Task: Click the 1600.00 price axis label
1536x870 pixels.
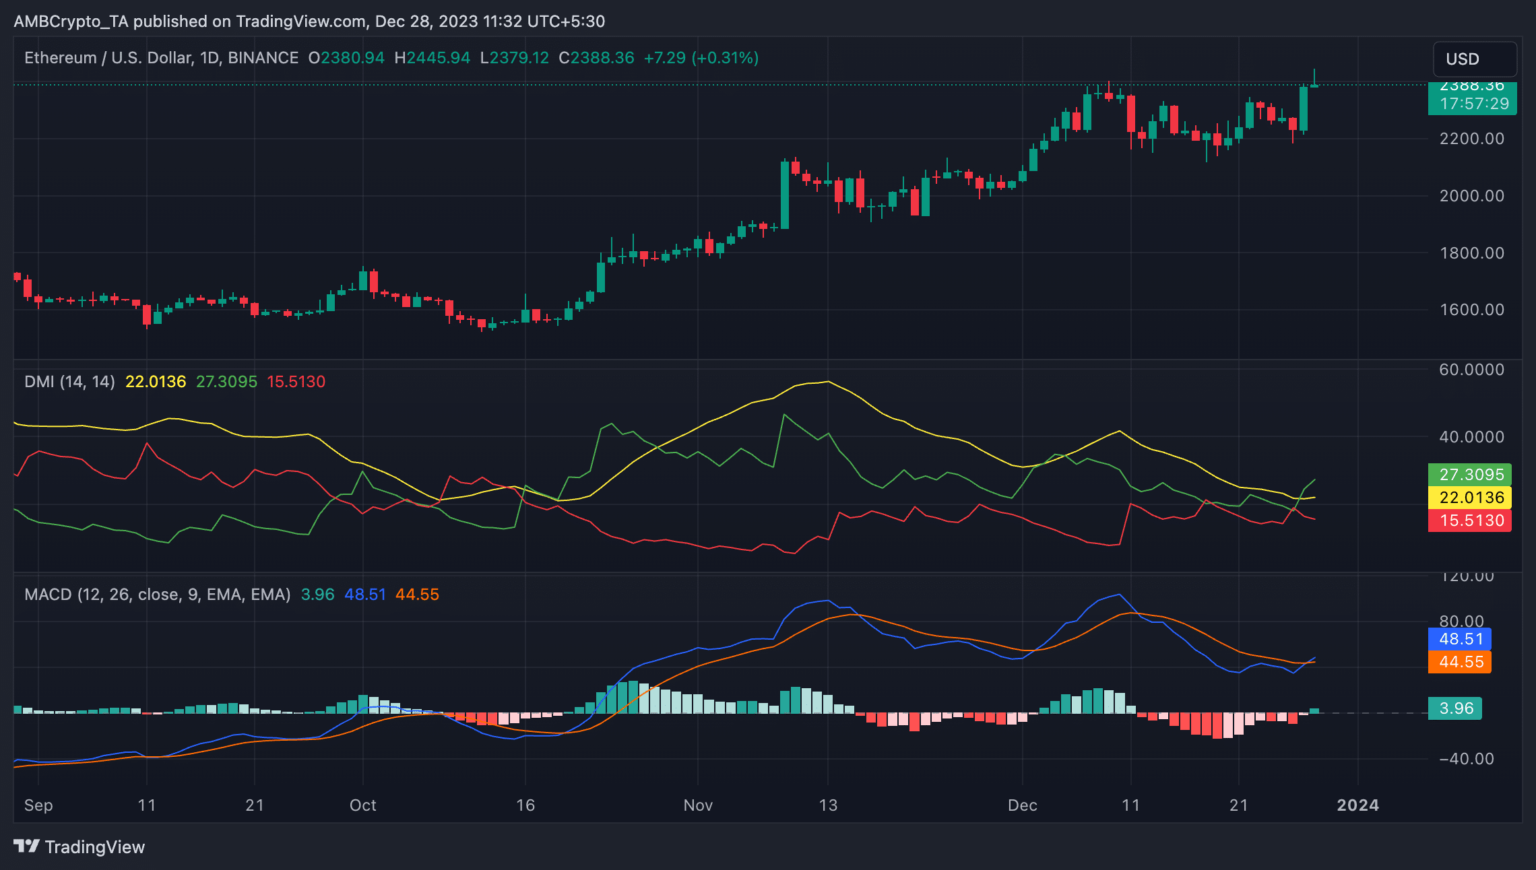Action: 1471,310
